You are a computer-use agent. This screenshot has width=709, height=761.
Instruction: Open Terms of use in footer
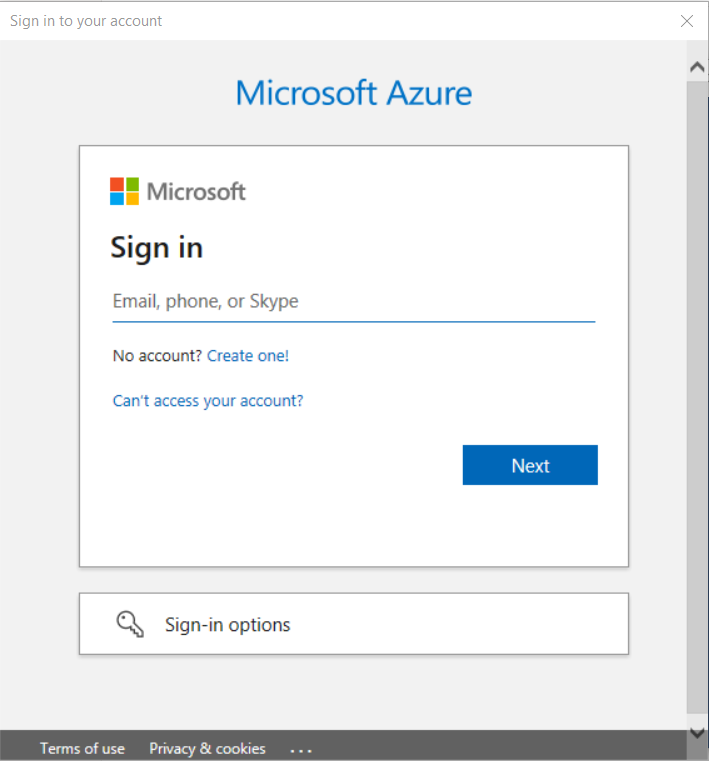tap(82, 748)
